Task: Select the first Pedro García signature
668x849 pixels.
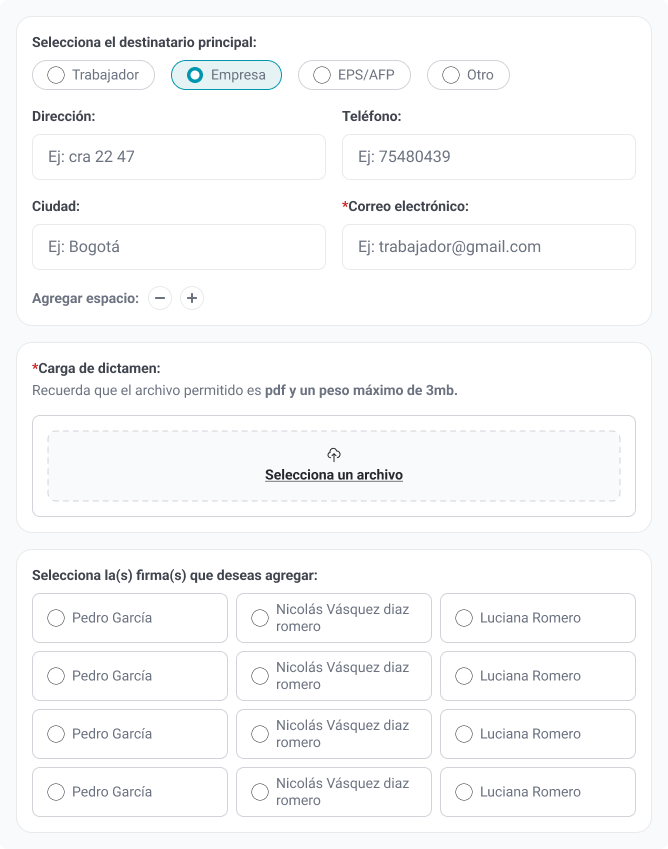Action: (x=130, y=618)
